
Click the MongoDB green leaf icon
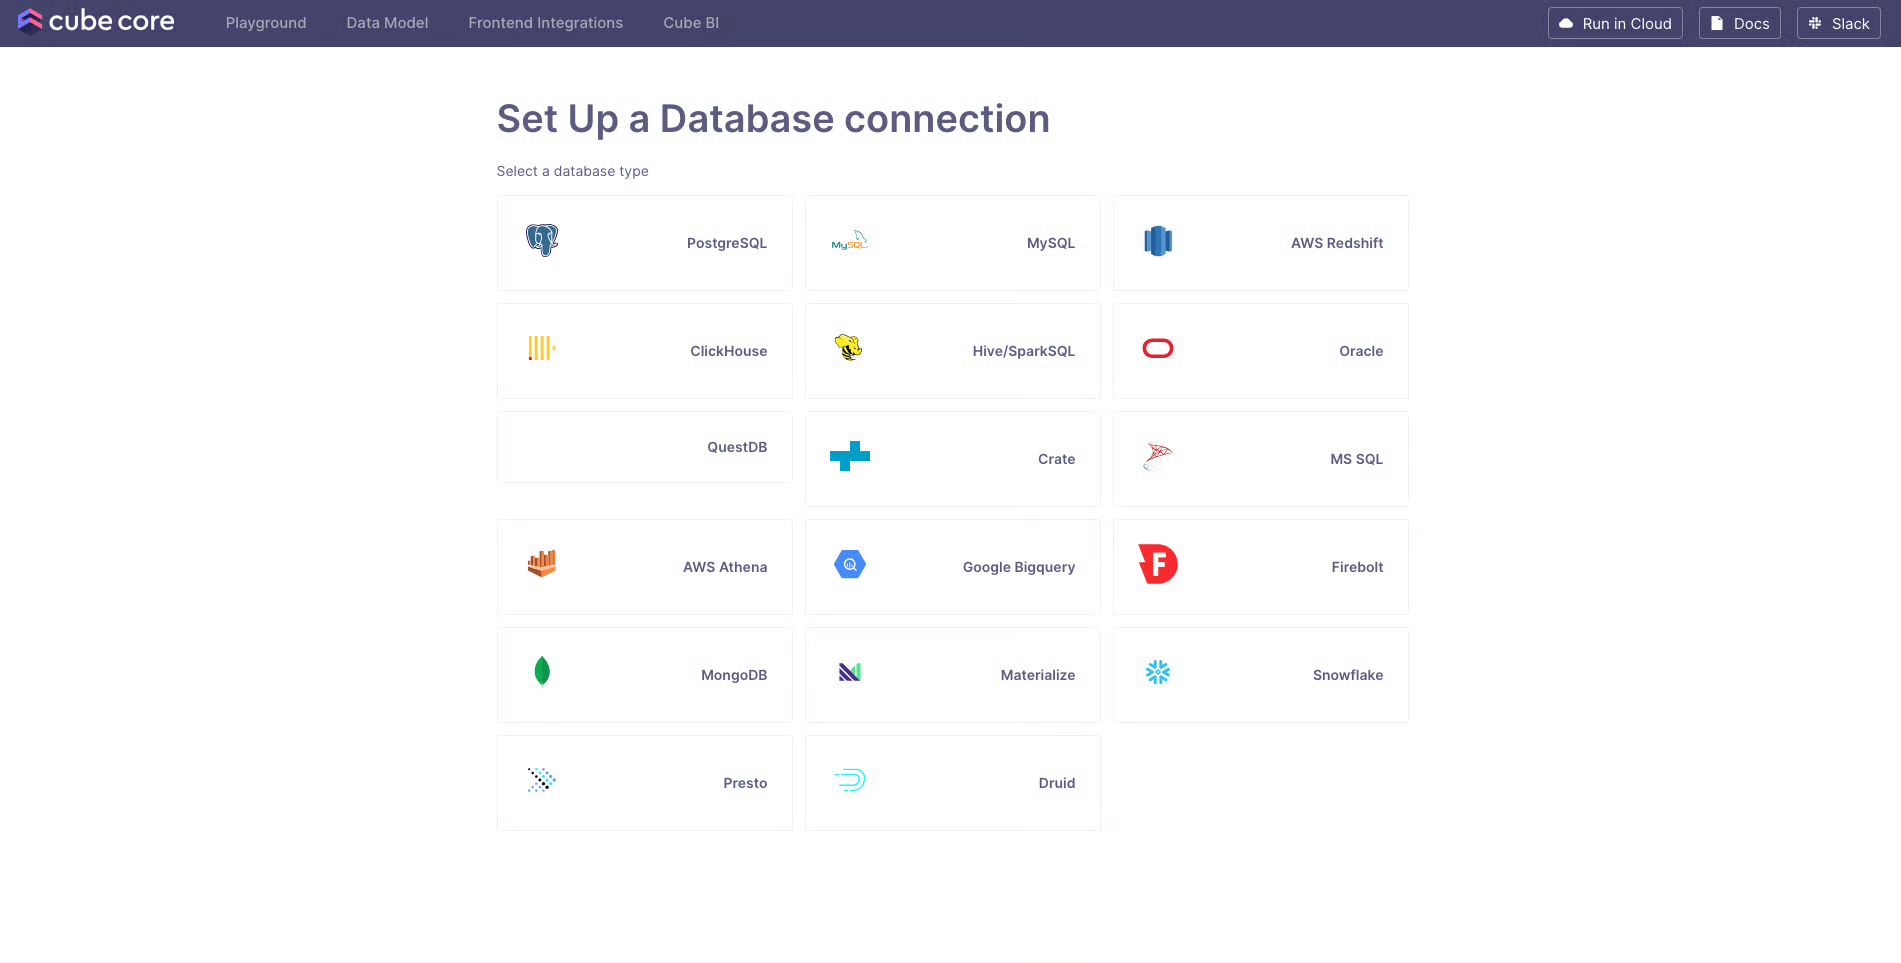click(x=542, y=672)
